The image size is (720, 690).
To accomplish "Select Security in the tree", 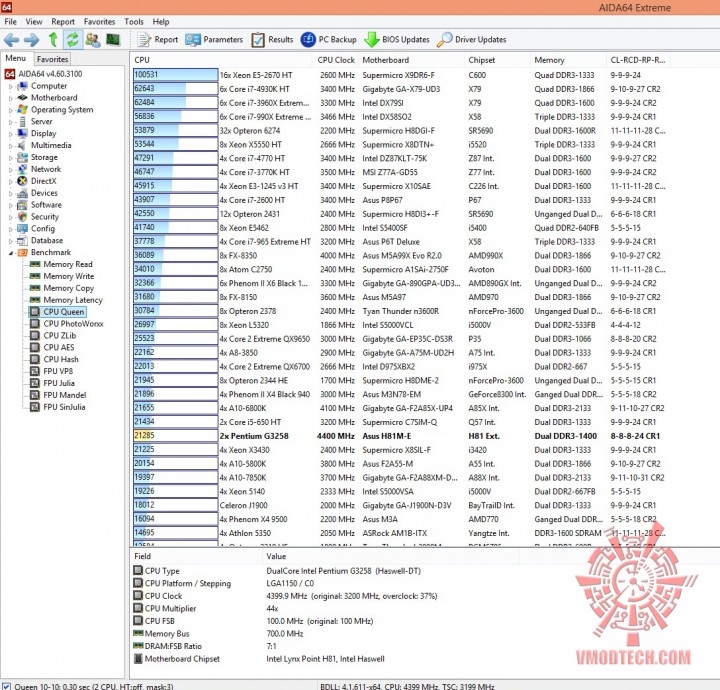I will (45, 217).
